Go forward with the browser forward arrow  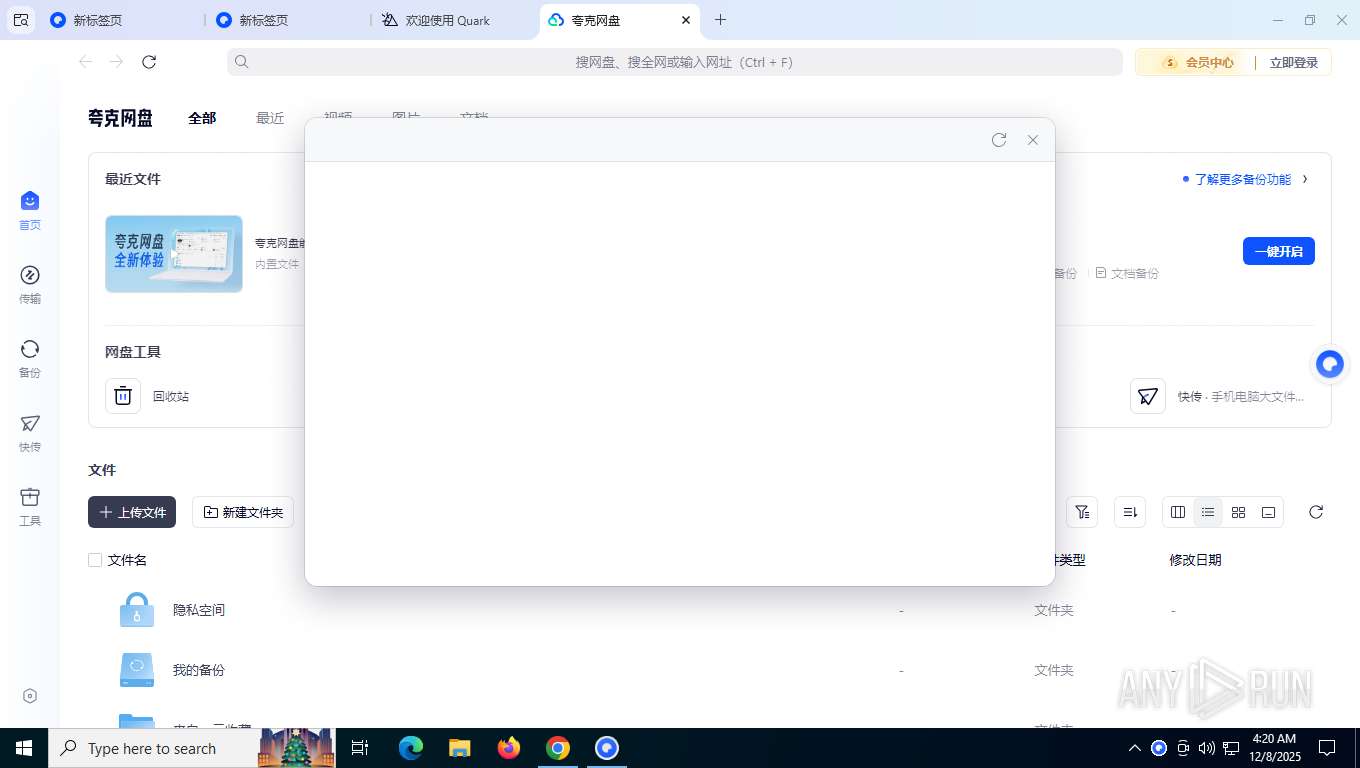117,62
